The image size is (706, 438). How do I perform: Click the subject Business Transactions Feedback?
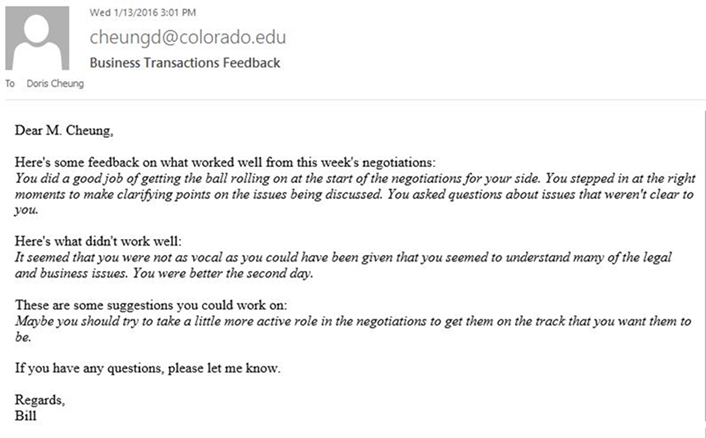185,63
